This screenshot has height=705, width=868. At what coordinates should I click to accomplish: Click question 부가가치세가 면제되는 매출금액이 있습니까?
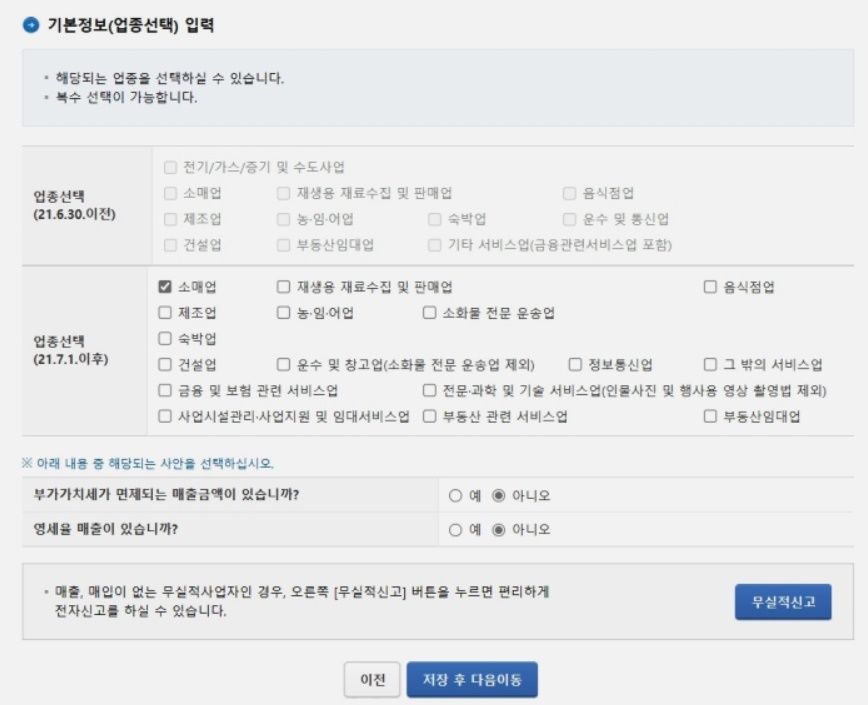click(x=166, y=494)
